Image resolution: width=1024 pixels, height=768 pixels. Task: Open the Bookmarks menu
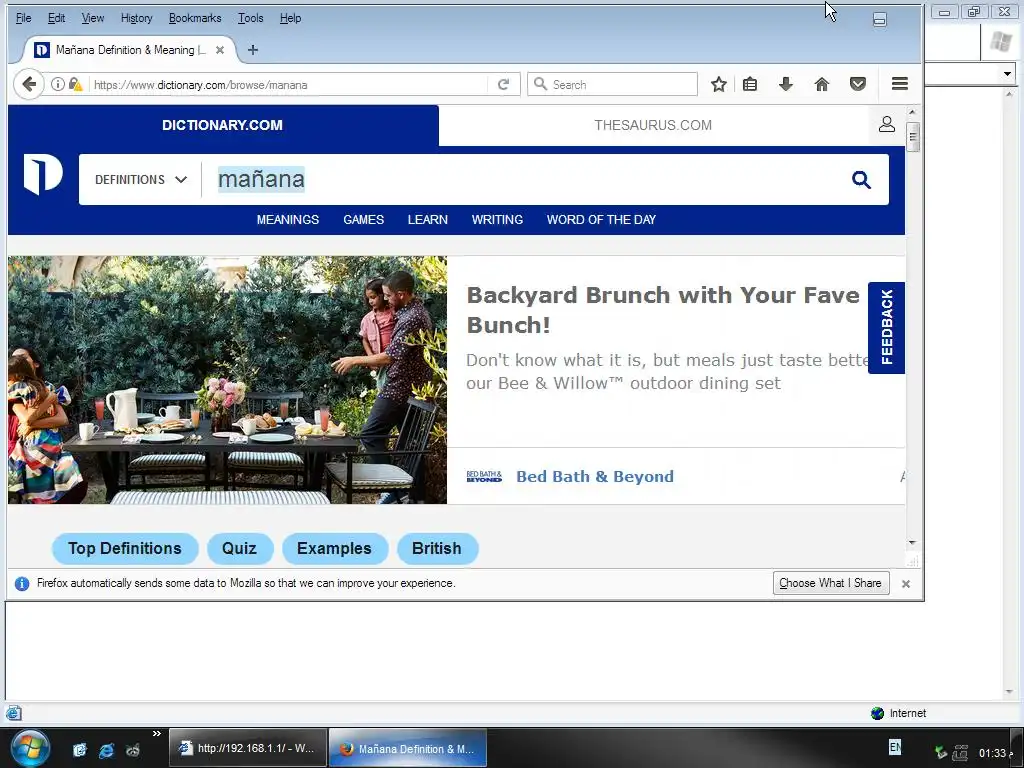[195, 18]
